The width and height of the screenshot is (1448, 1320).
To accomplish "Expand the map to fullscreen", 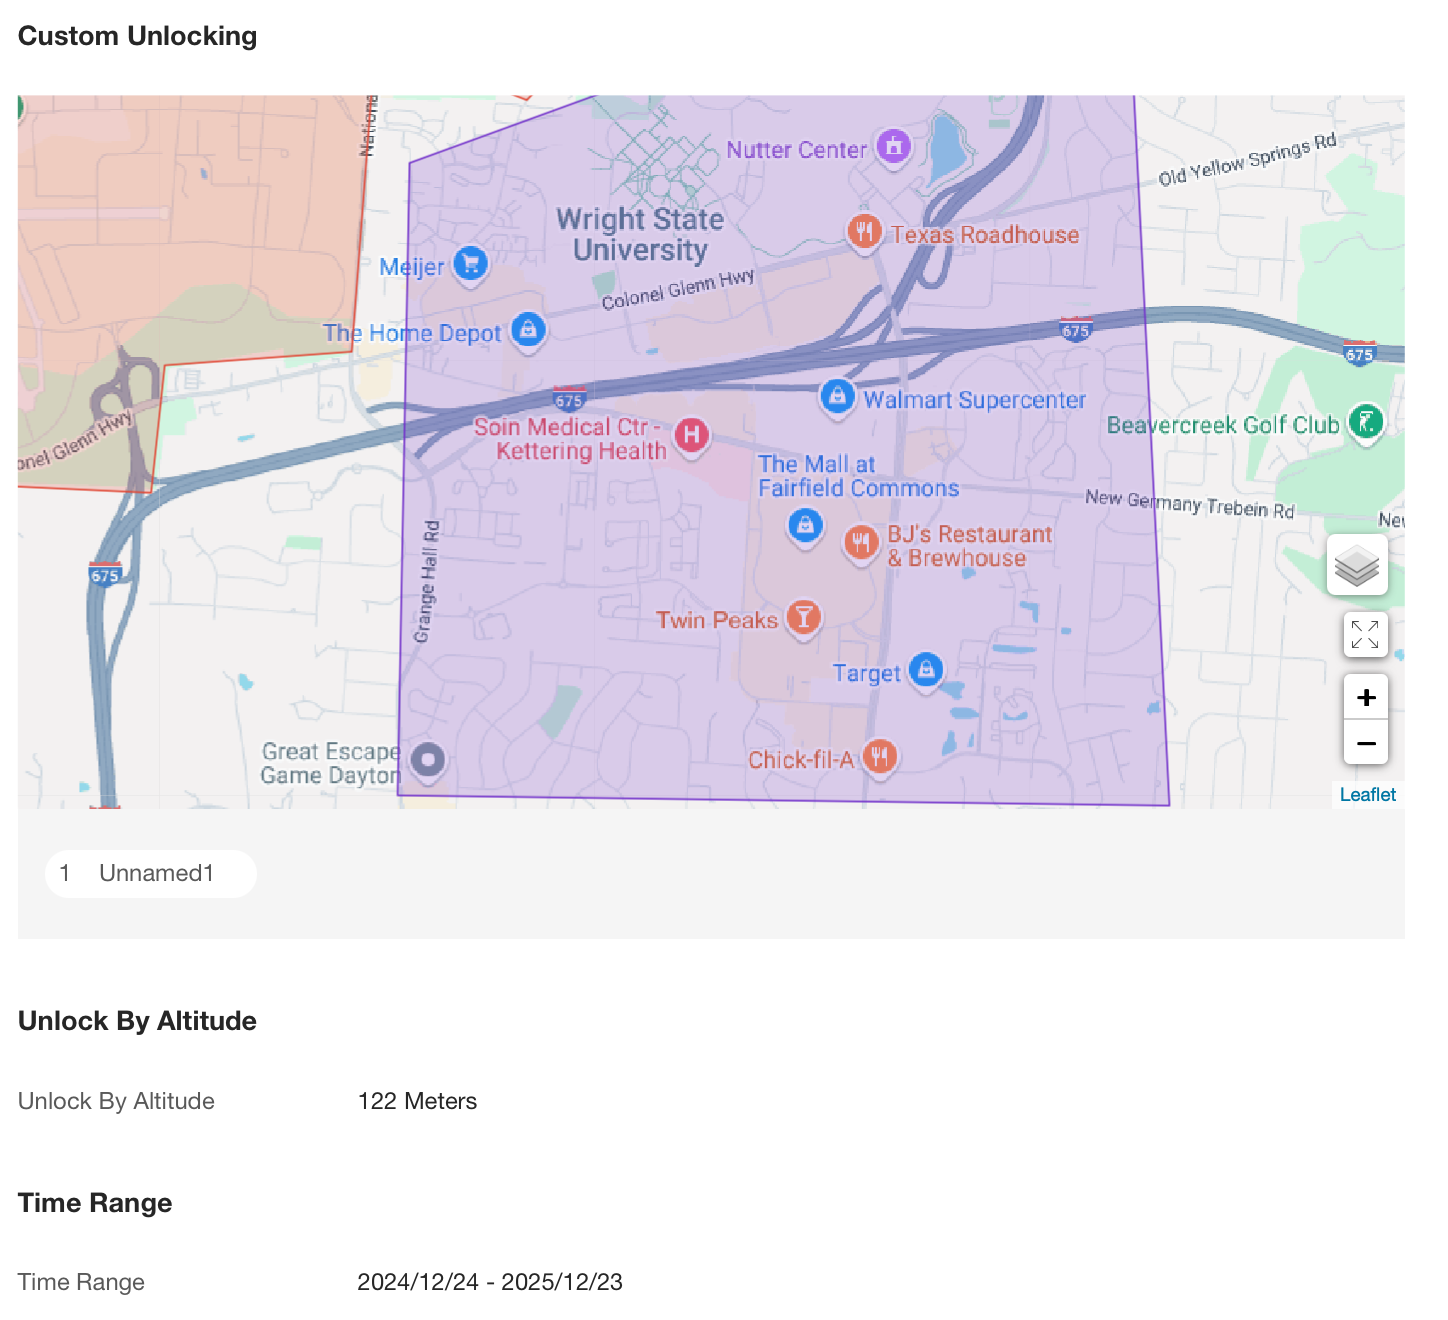I will 1365,634.
